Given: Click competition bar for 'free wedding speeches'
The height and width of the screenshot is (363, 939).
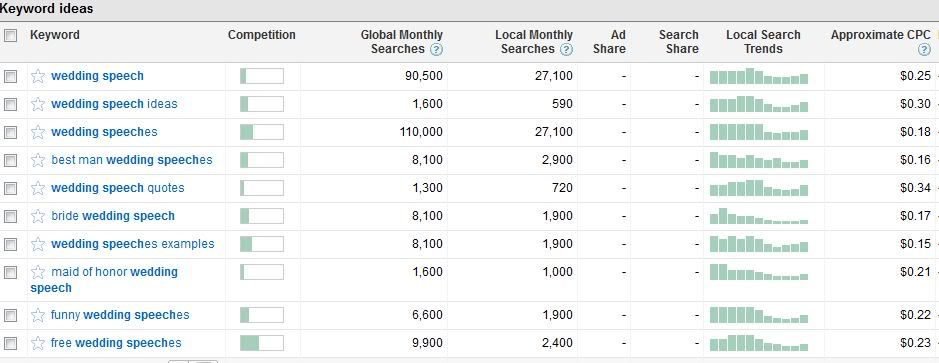Looking at the screenshot, I should 262,343.
